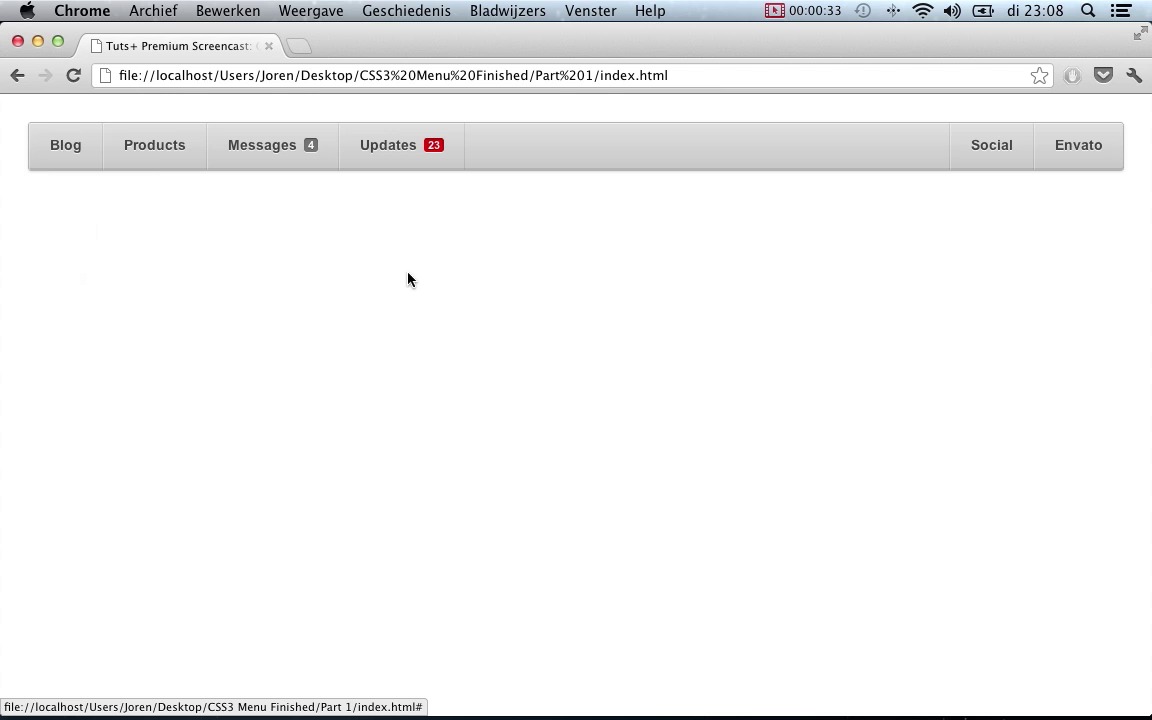This screenshot has width=1152, height=720.
Task: Click the Social navigation link
Action: (992, 145)
